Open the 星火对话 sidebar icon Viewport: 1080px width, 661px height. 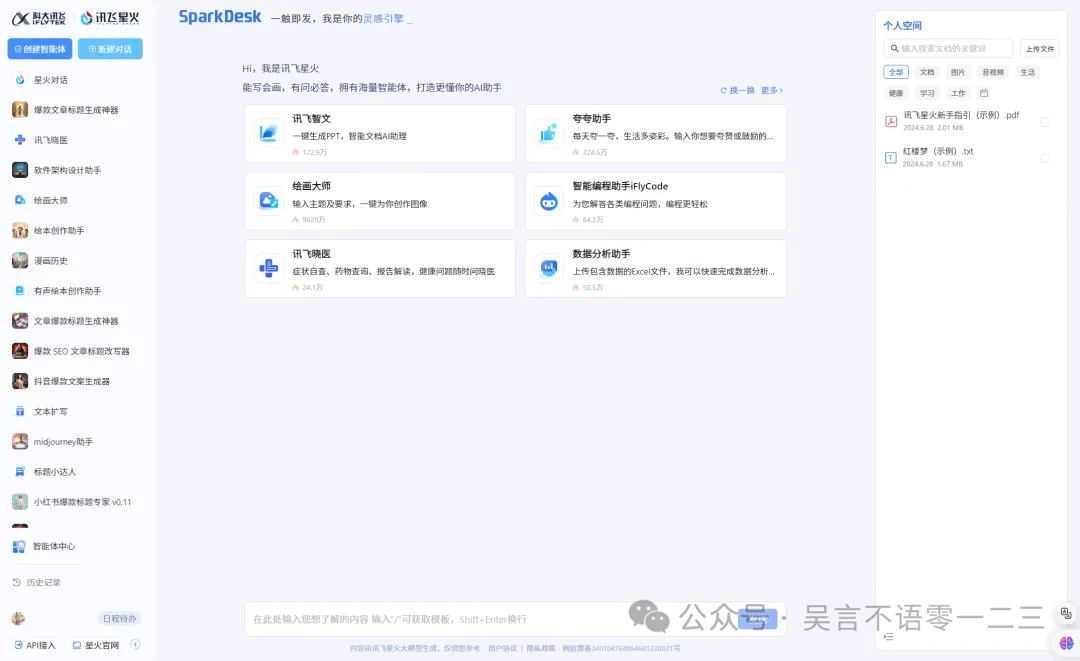pyautogui.click(x=20, y=80)
